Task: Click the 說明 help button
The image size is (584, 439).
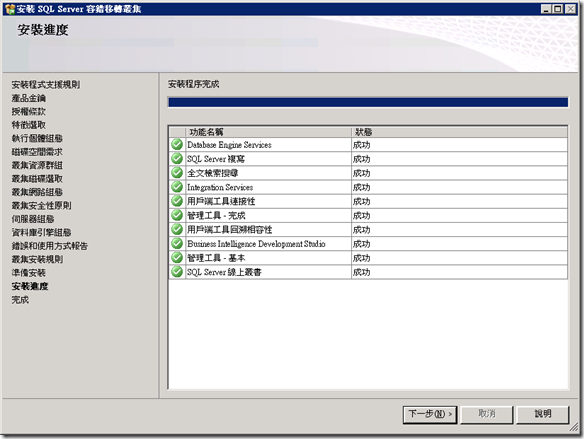Action: click(x=542, y=414)
